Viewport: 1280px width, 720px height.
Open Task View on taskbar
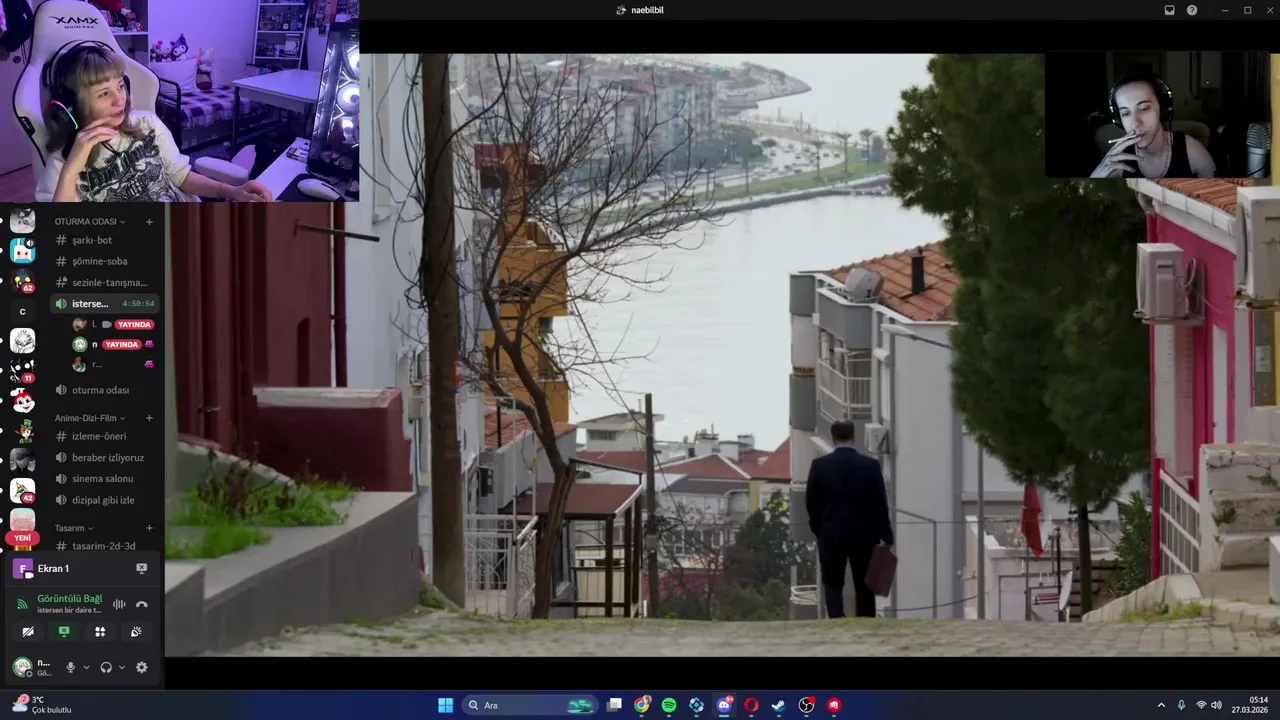(x=615, y=705)
